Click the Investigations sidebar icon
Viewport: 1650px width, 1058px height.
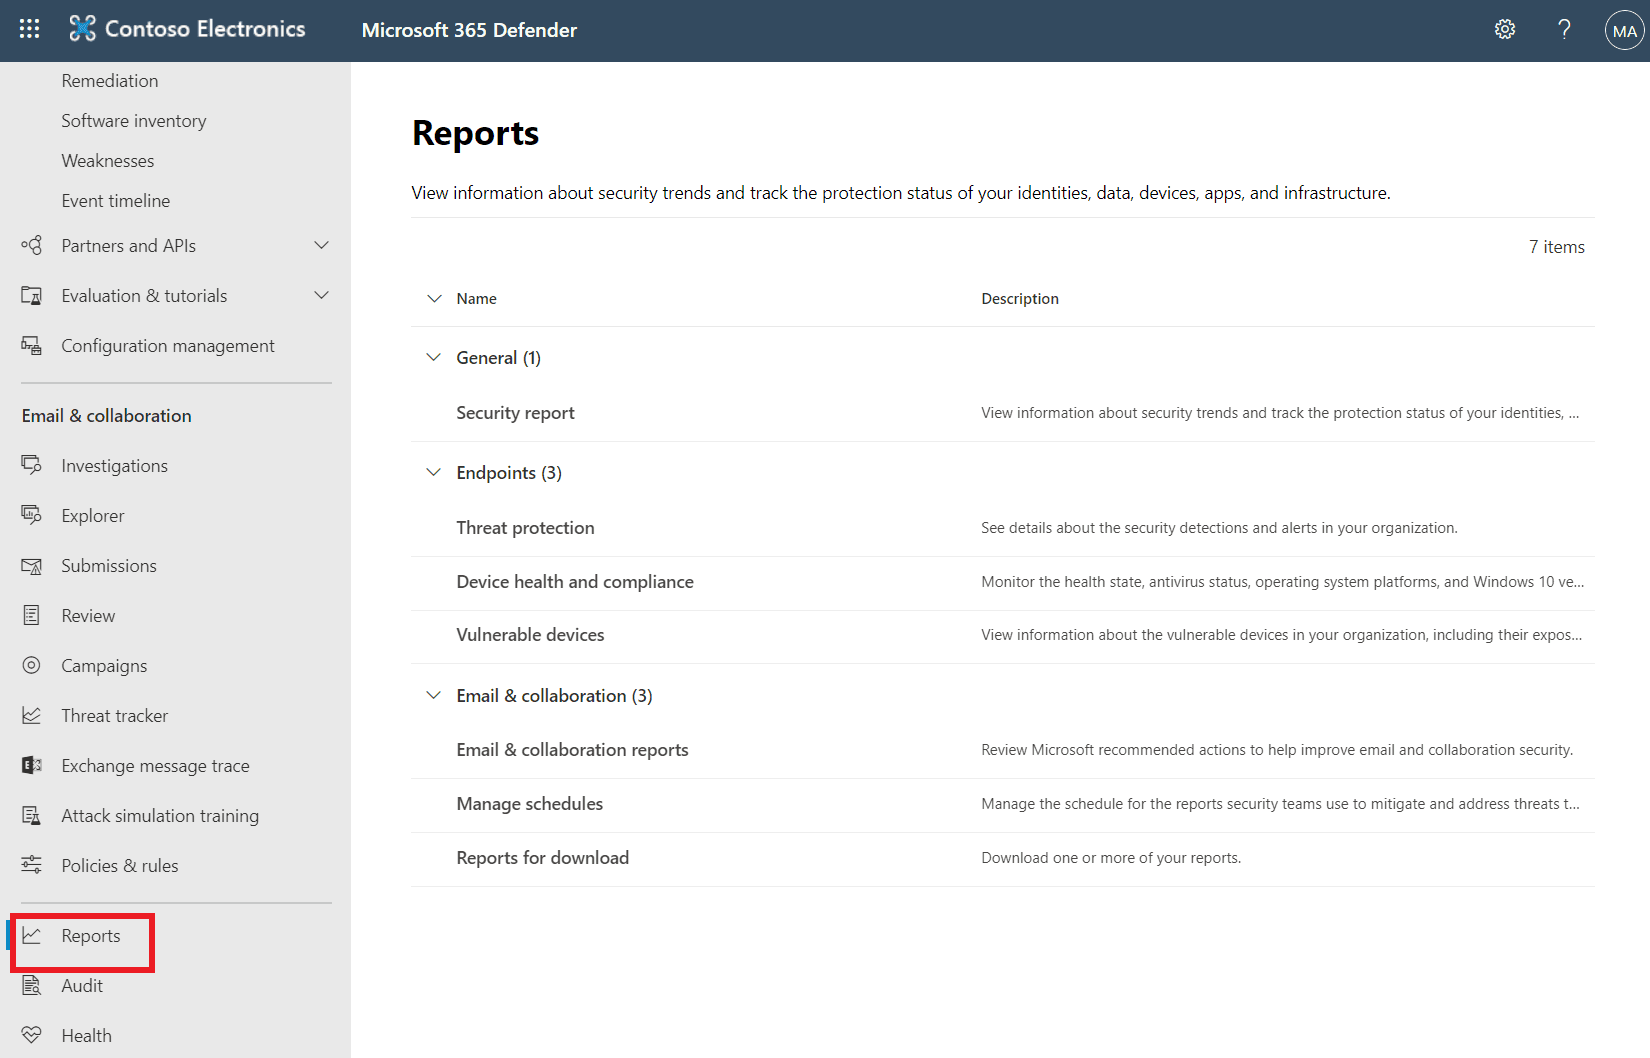coord(32,465)
